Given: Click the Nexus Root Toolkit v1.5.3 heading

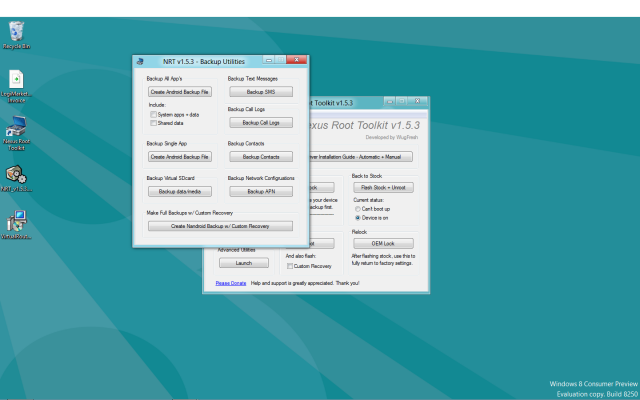Looking at the screenshot, I should (x=364, y=125).
